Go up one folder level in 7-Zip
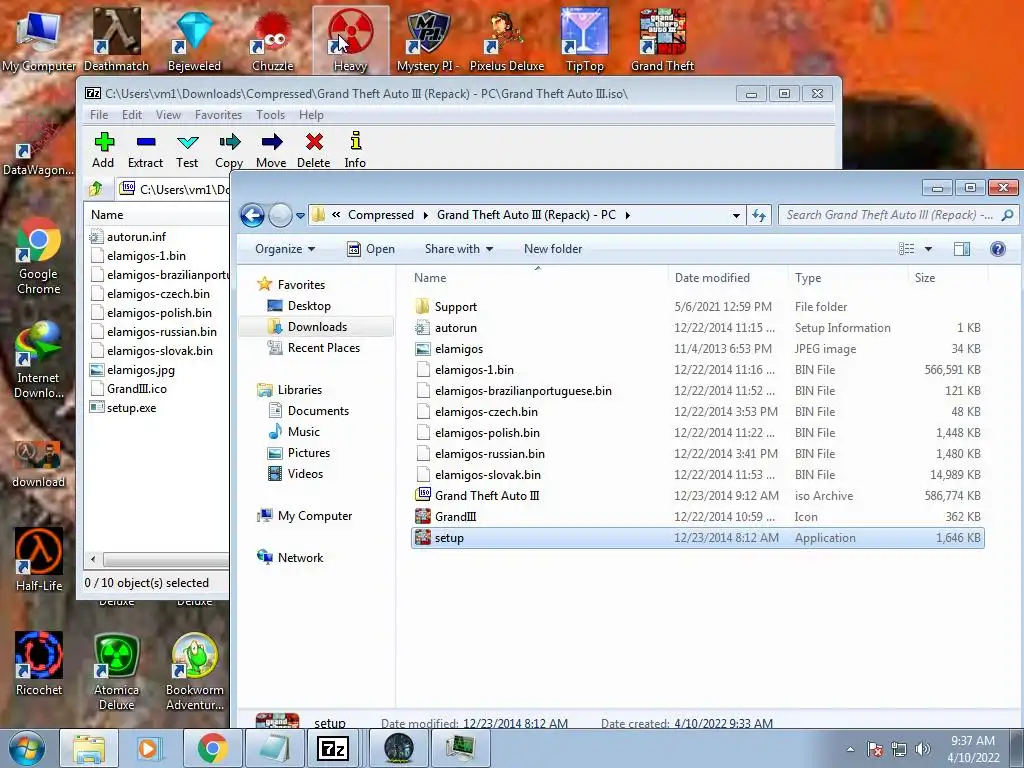1024x768 pixels. (x=96, y=189)
